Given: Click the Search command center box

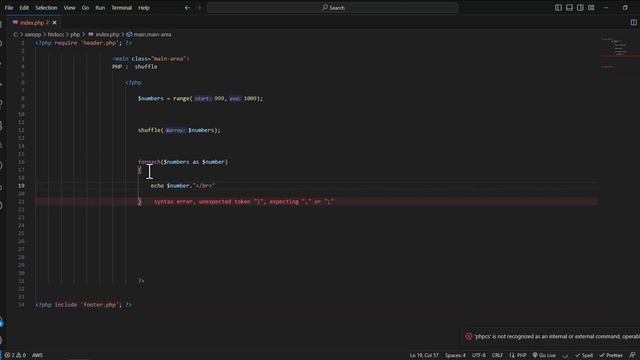Looking at the screenshot, I should (x=333, y=7).
